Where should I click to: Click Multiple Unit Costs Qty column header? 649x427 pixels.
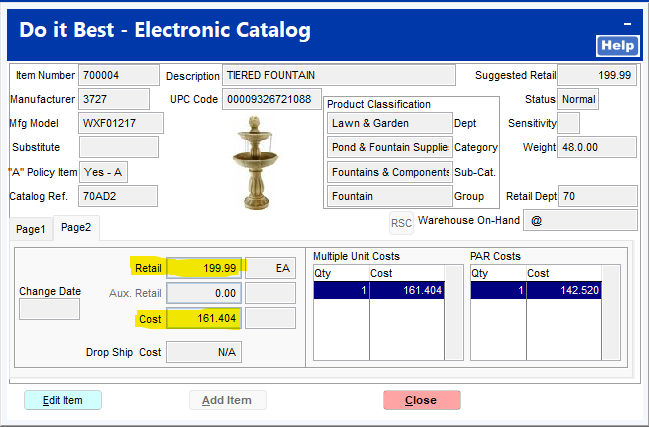point(341,273)
